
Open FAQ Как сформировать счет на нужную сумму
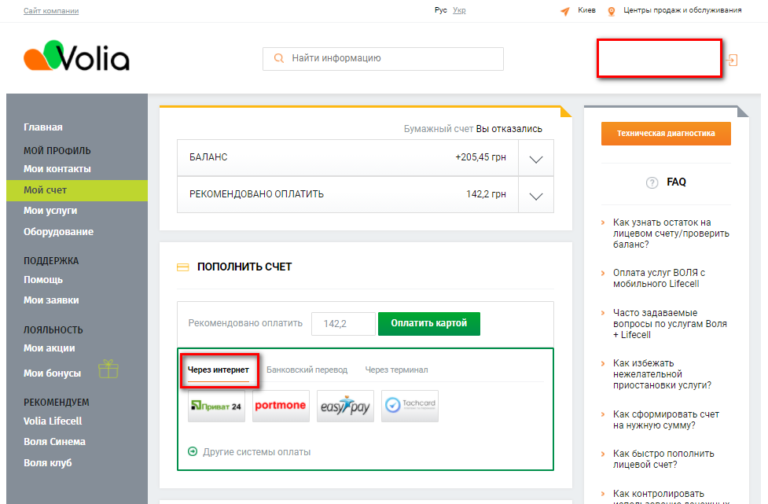coord(666,420)
